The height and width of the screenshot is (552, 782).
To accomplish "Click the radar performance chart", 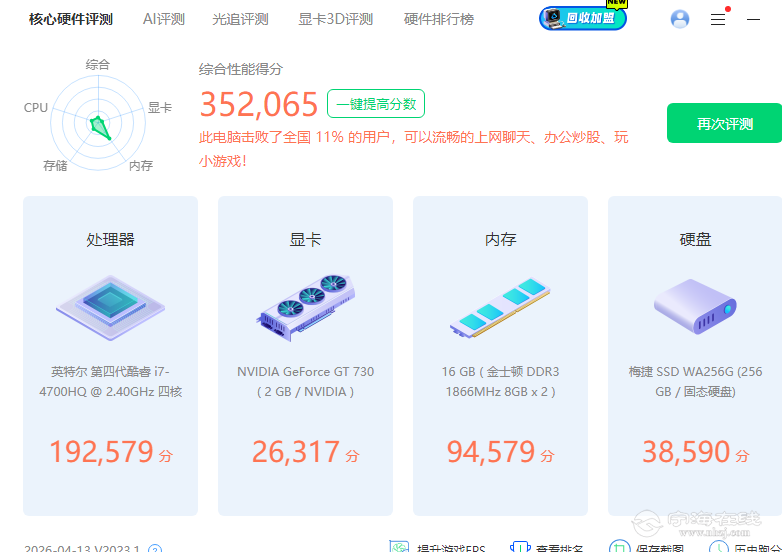I will (x=98, y=118).
